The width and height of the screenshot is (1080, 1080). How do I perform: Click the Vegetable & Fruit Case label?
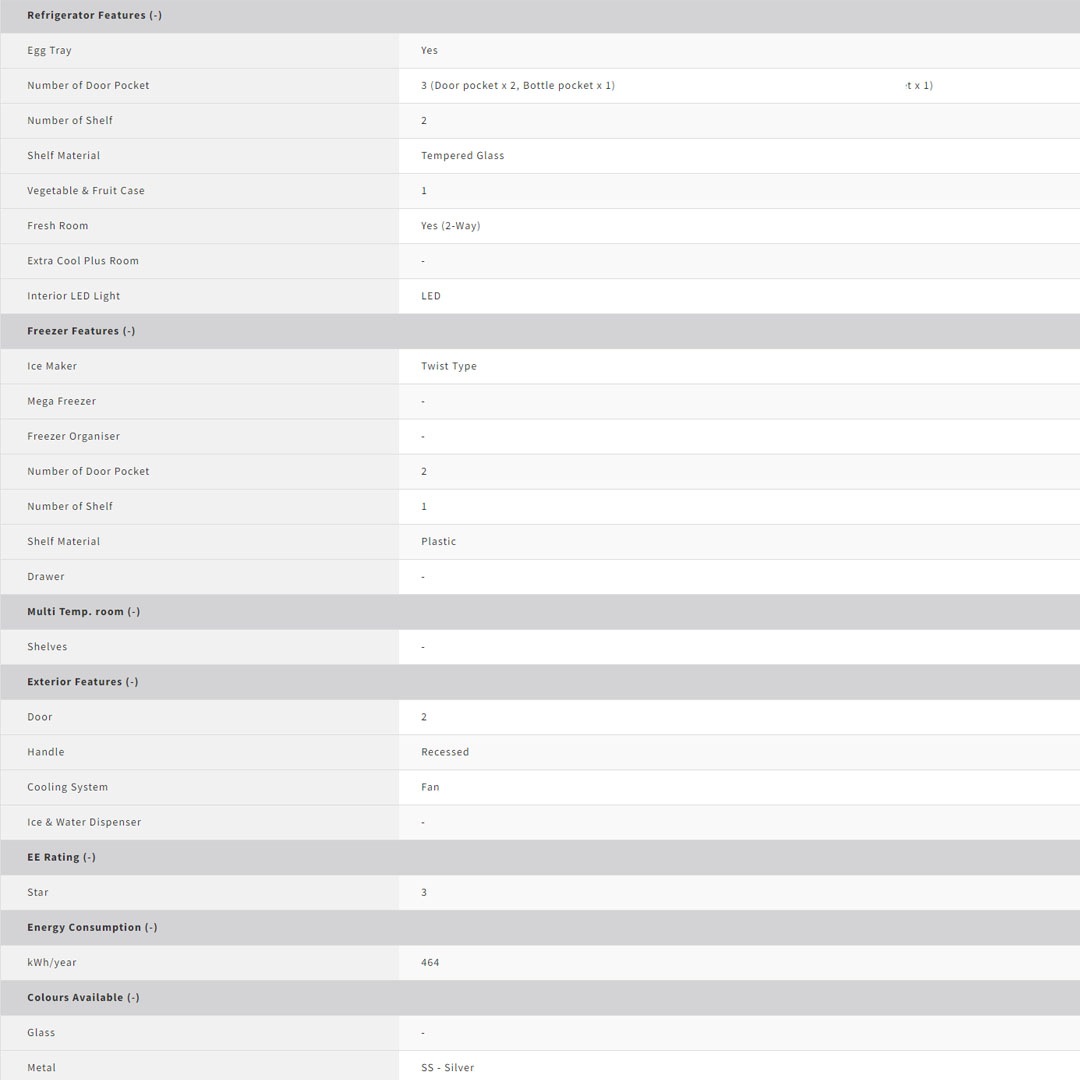(85, 191)
